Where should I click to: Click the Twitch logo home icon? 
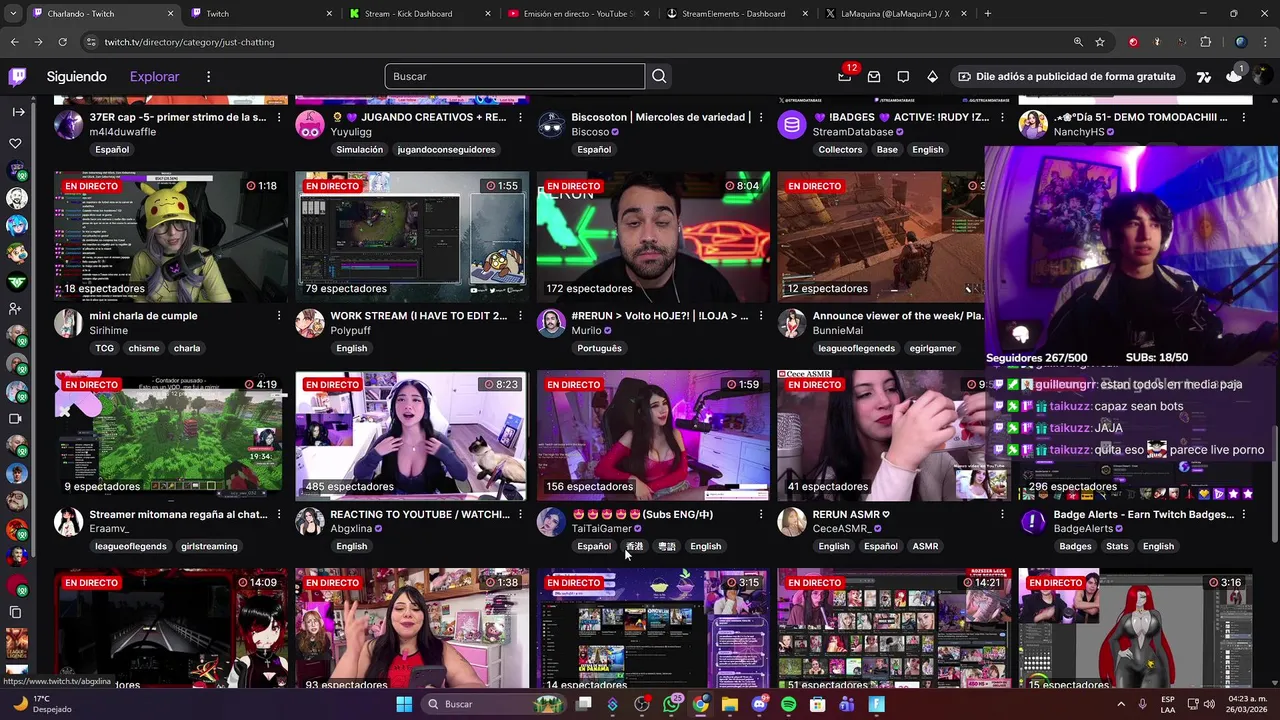click(17, 76)
